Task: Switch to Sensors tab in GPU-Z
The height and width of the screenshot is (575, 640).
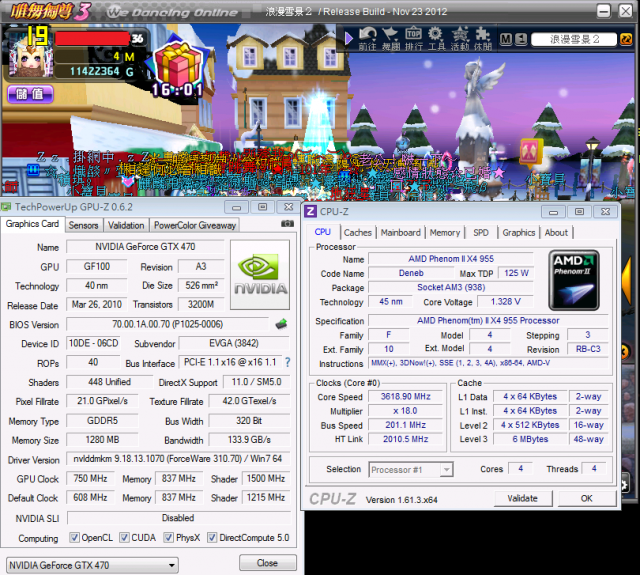Action: tap(83, 225)
